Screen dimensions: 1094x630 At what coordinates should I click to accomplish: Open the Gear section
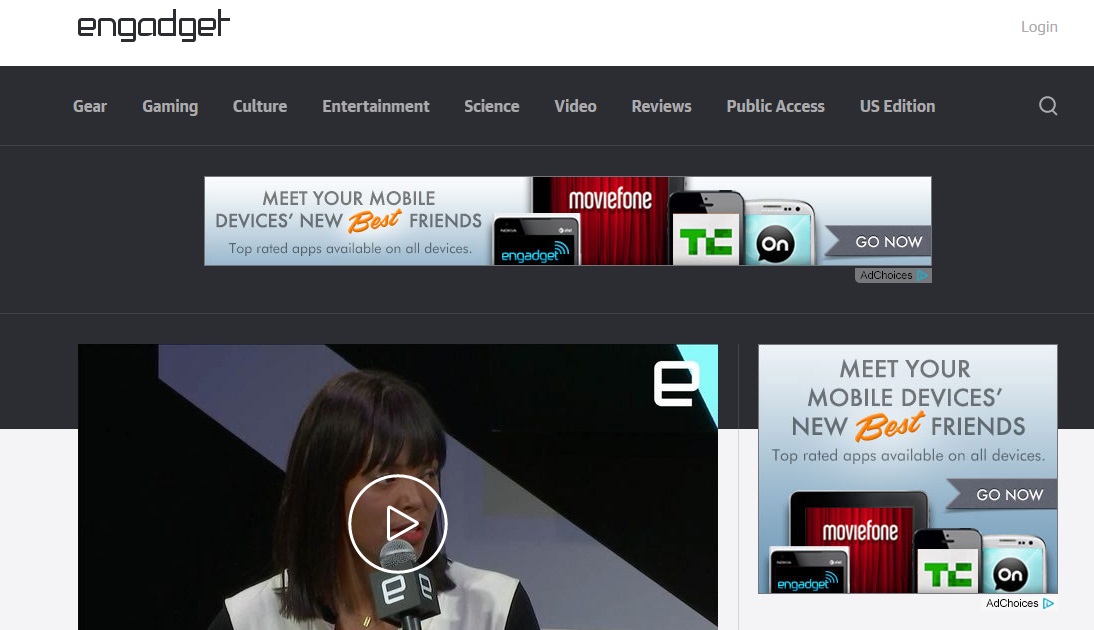(x=90, y=106)
